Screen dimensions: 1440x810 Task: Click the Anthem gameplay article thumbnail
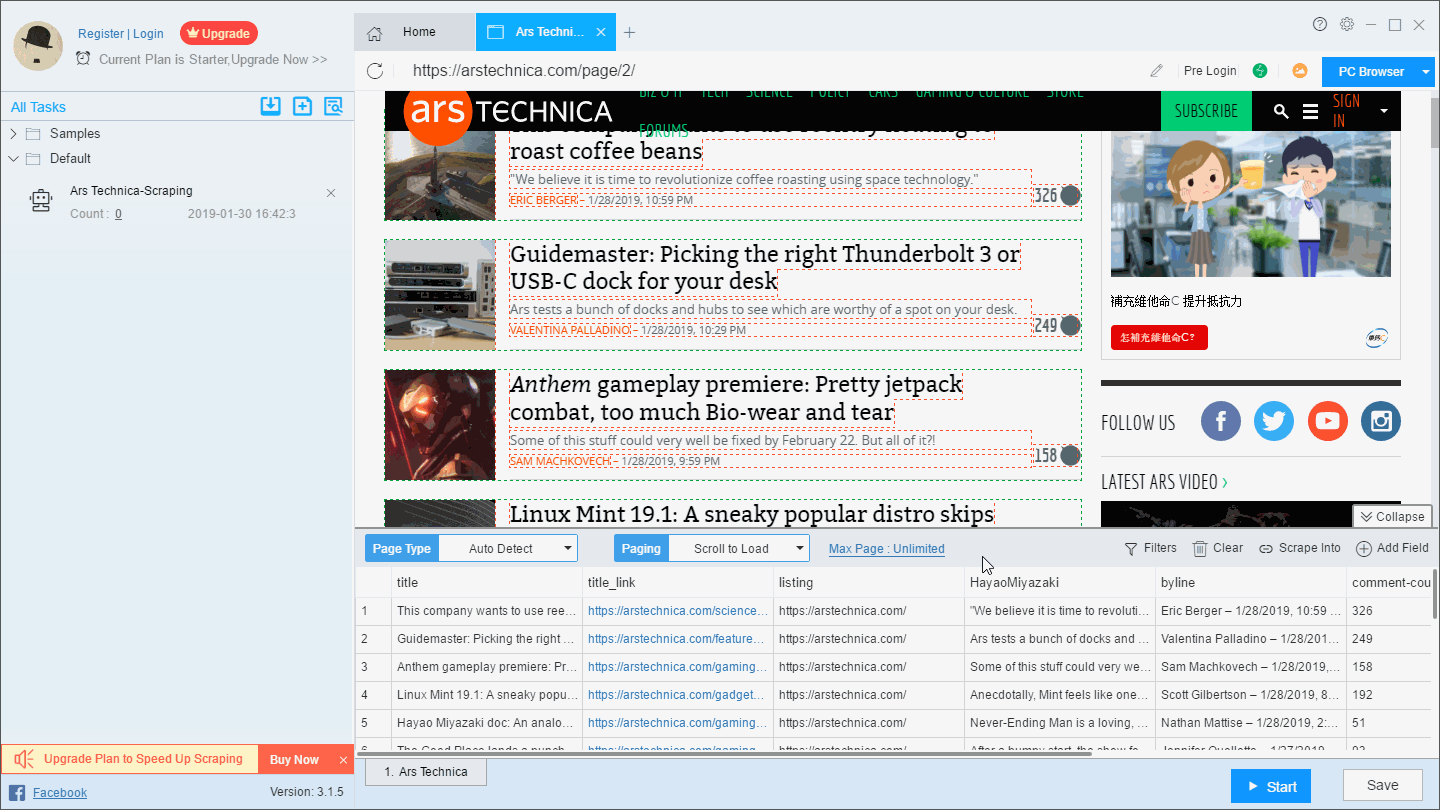point(440,425)
